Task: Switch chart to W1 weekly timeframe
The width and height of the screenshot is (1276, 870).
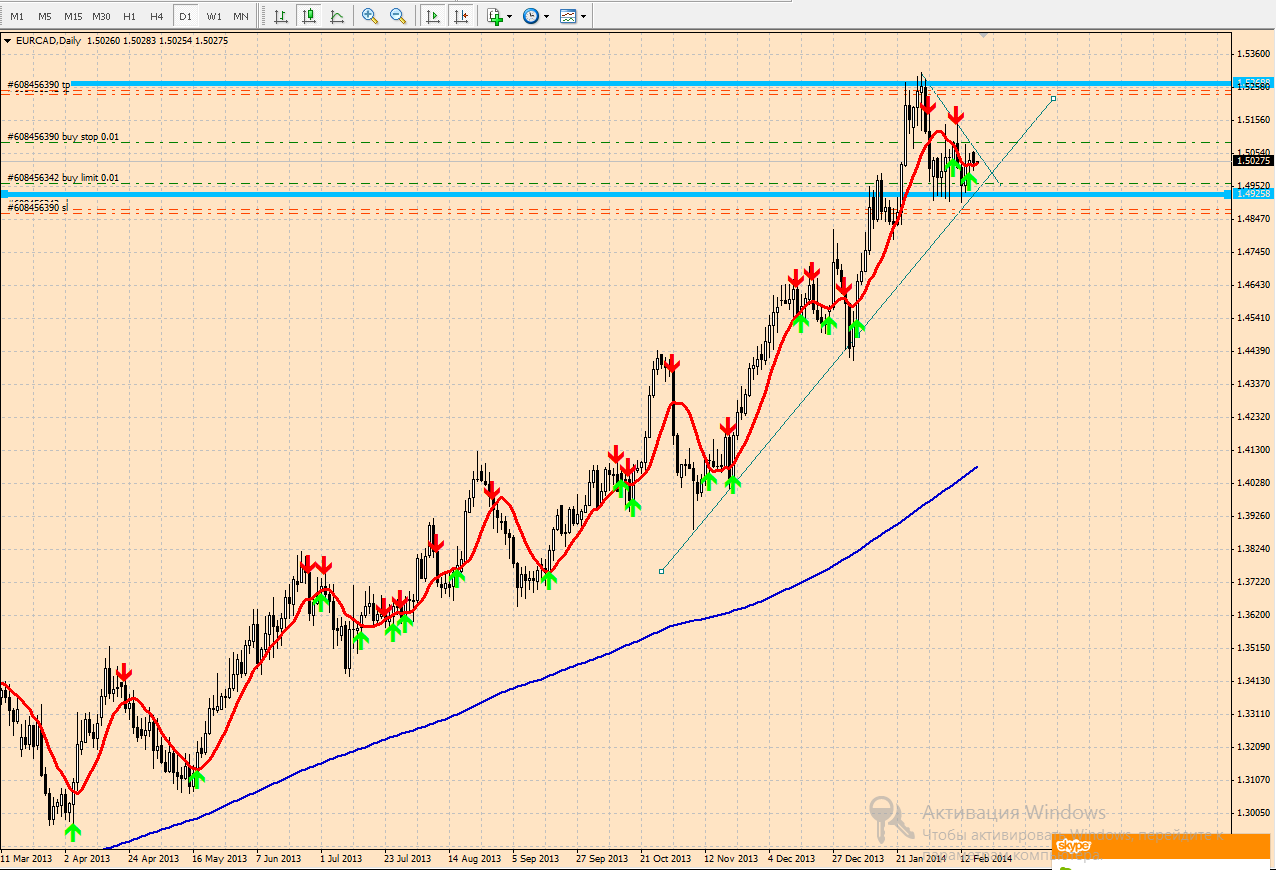Action: coord(214,16)
